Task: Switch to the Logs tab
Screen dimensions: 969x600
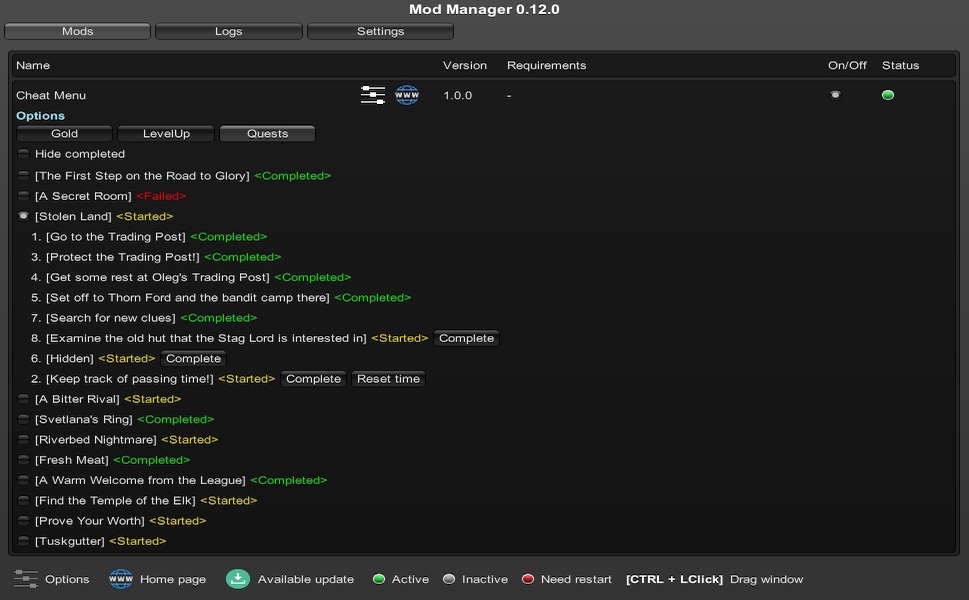Action: point(228,31)
